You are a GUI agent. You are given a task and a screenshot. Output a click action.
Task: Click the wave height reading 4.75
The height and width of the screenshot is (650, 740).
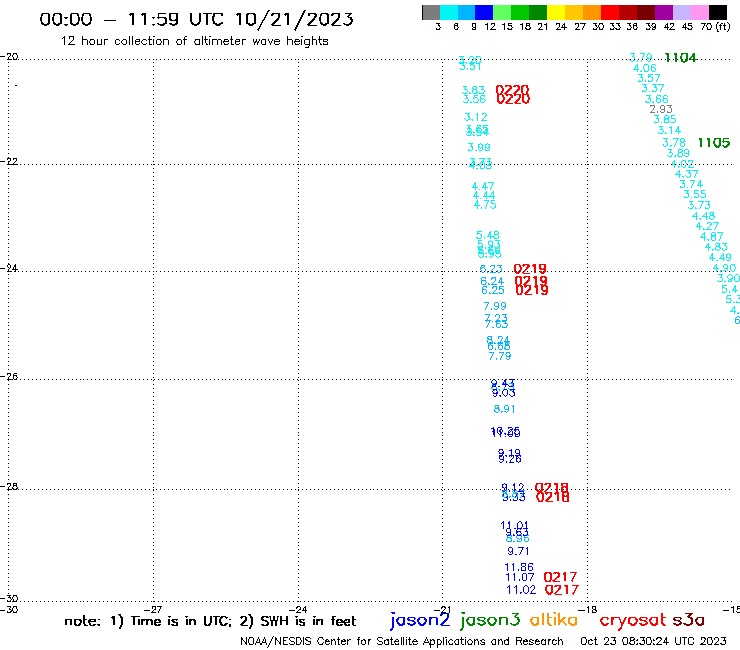point(485,205)
